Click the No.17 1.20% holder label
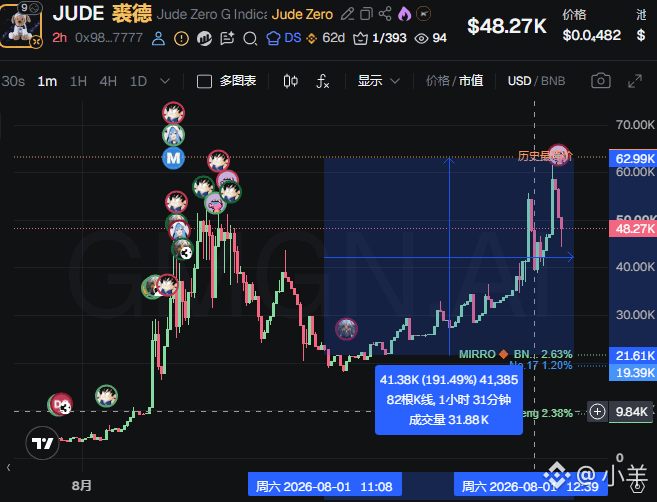The height and width of the screenshot is (502, 657). coord(541,365)
